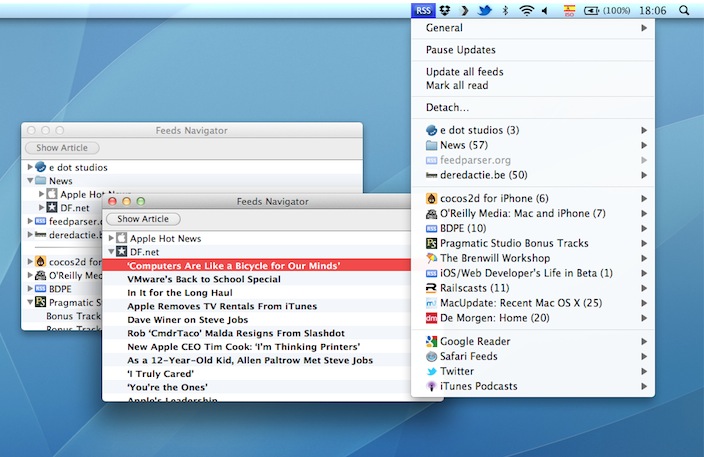Click the iTunes Podcasts icon in menu
The width and height of the screenshot is (704, 457).
(431, 386)
